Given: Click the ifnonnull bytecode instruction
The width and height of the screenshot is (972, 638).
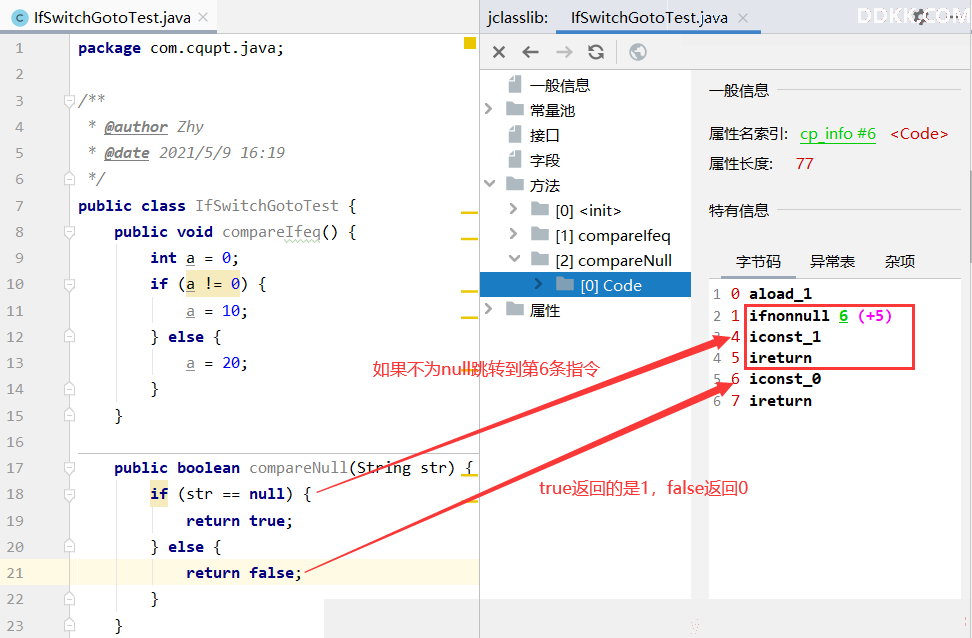Looking at the screenshot, I should (789, 316).
